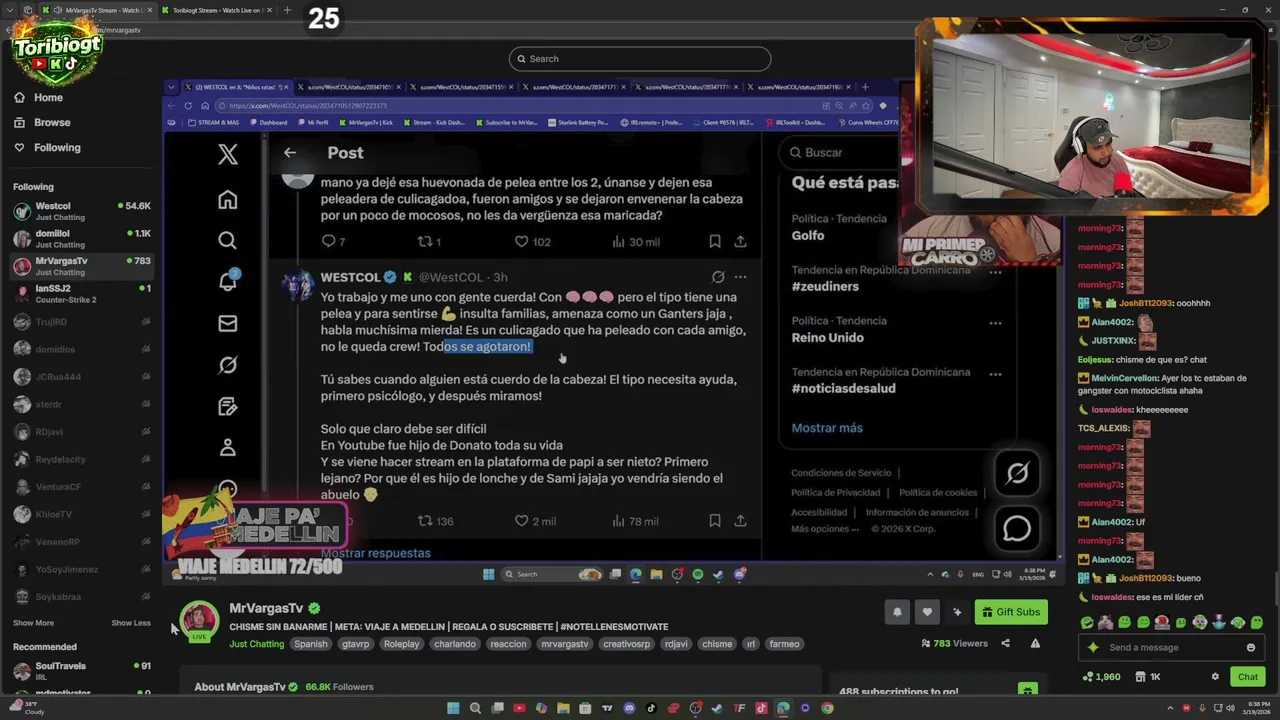Open the IanSSJ2 Counter-Strike 2 channel
1280x720 pixels.
tap(80, 293)
